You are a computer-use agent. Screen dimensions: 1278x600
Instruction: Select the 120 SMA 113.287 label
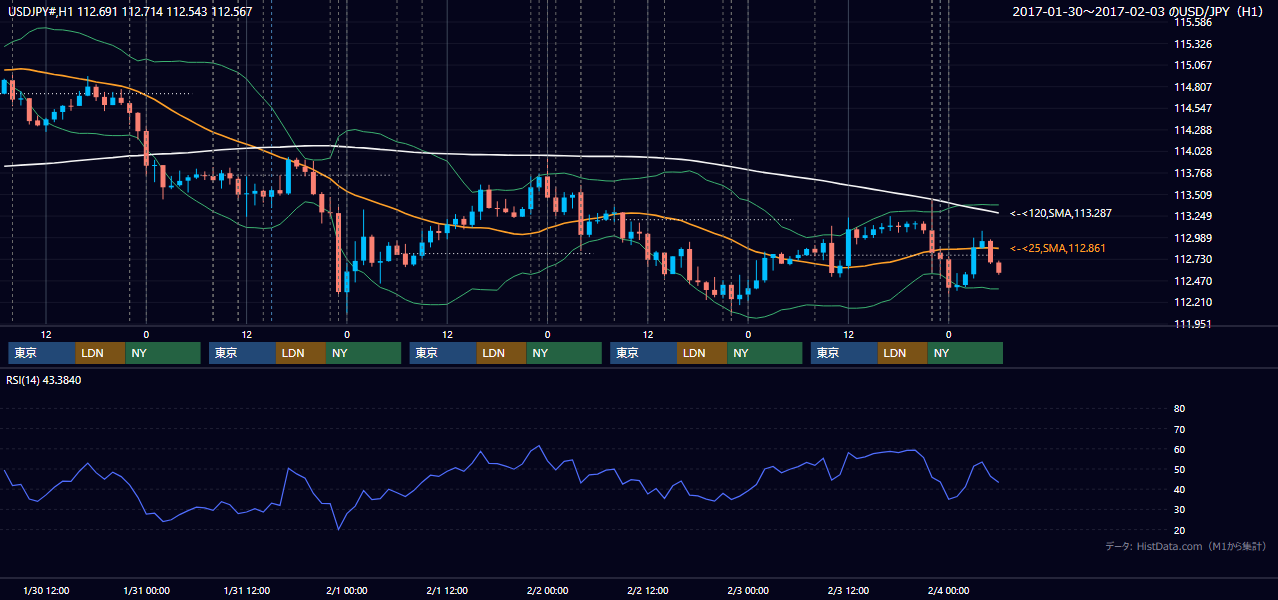point(1061,213)
